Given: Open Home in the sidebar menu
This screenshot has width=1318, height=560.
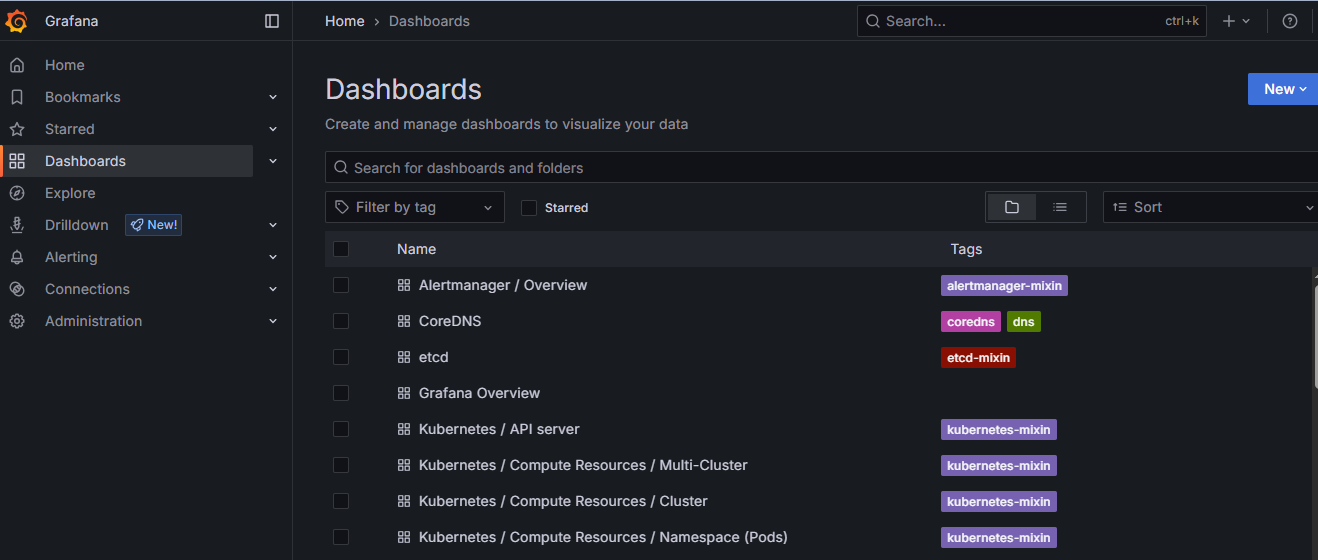Looking at the screenshot, I should coord(65,65).
